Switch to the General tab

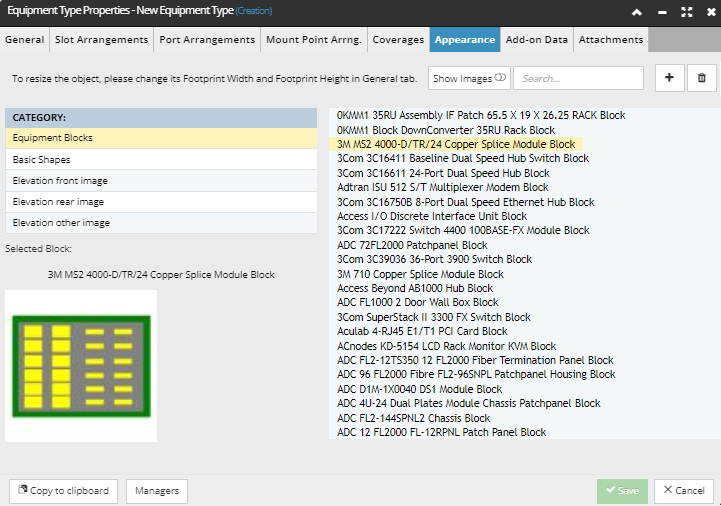pos(24,40)
